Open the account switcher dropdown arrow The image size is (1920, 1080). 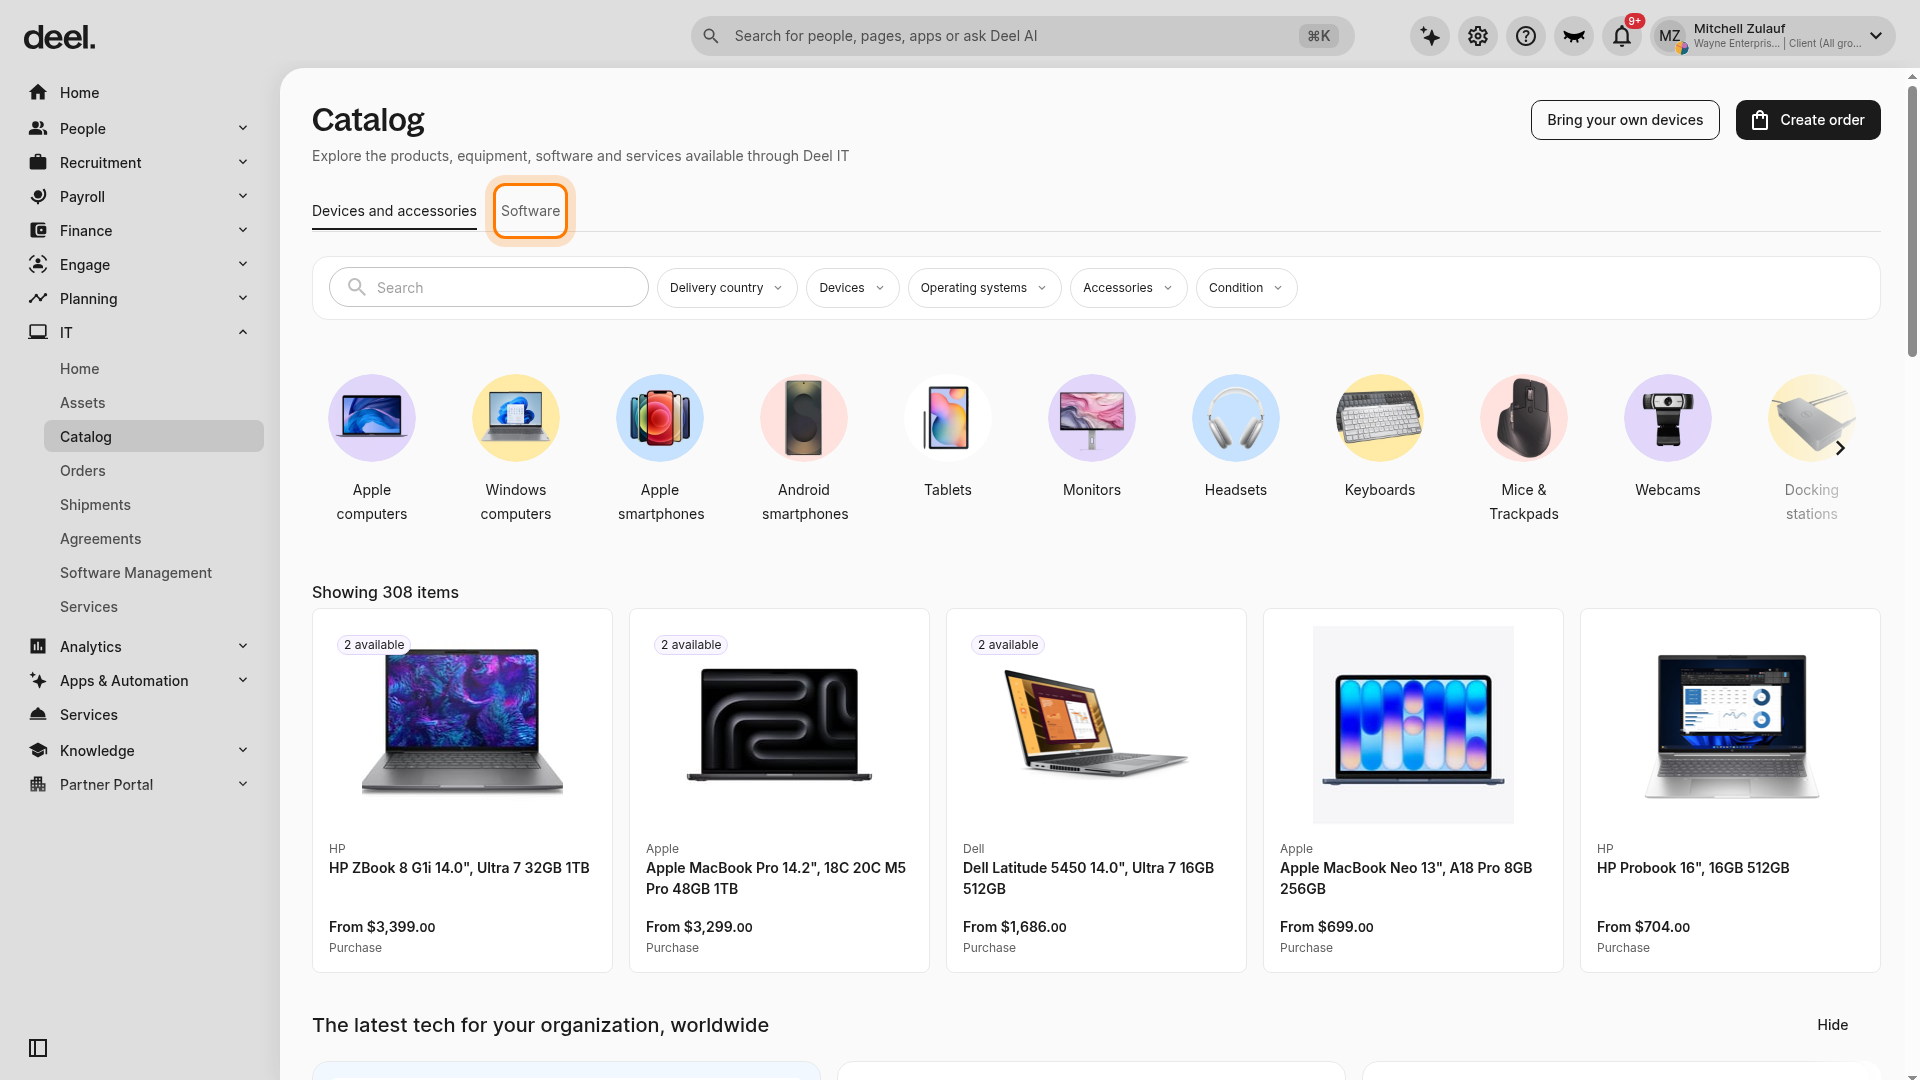tap(1876, 36)
